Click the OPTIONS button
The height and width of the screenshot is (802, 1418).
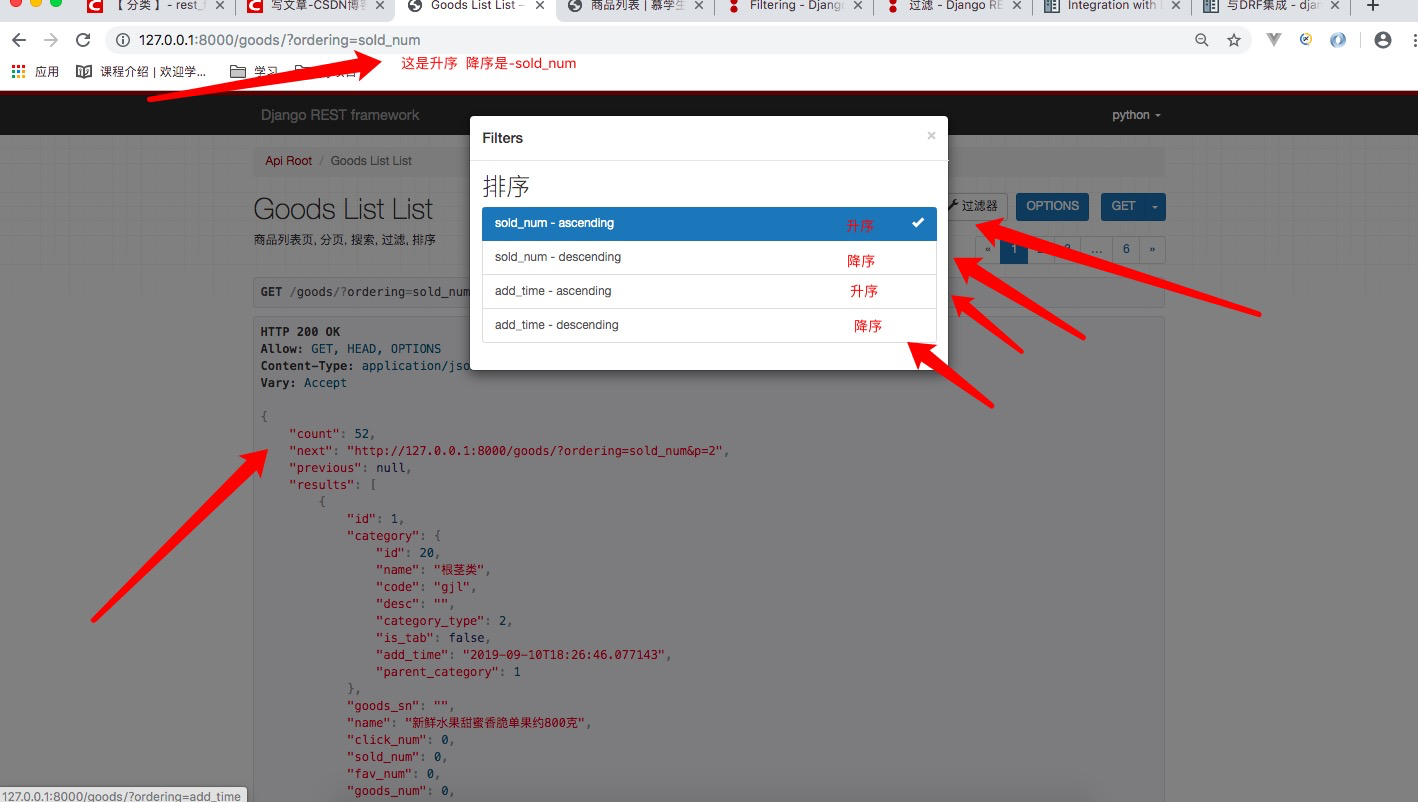coord(1052,207)
